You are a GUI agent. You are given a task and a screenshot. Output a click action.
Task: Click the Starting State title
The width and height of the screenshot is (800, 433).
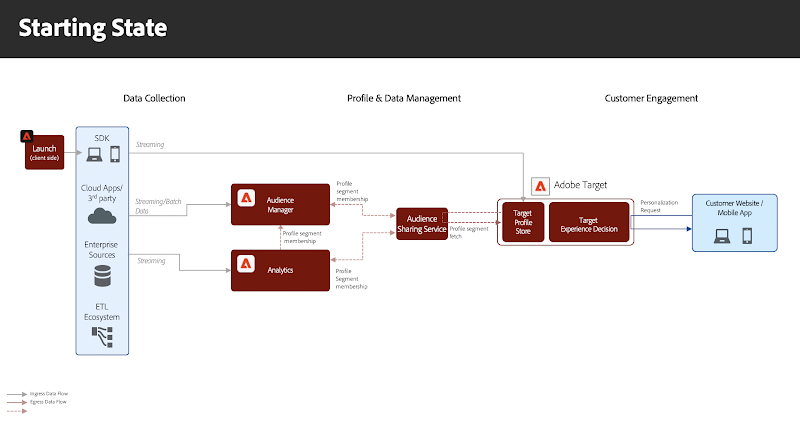tap(92, 28)
